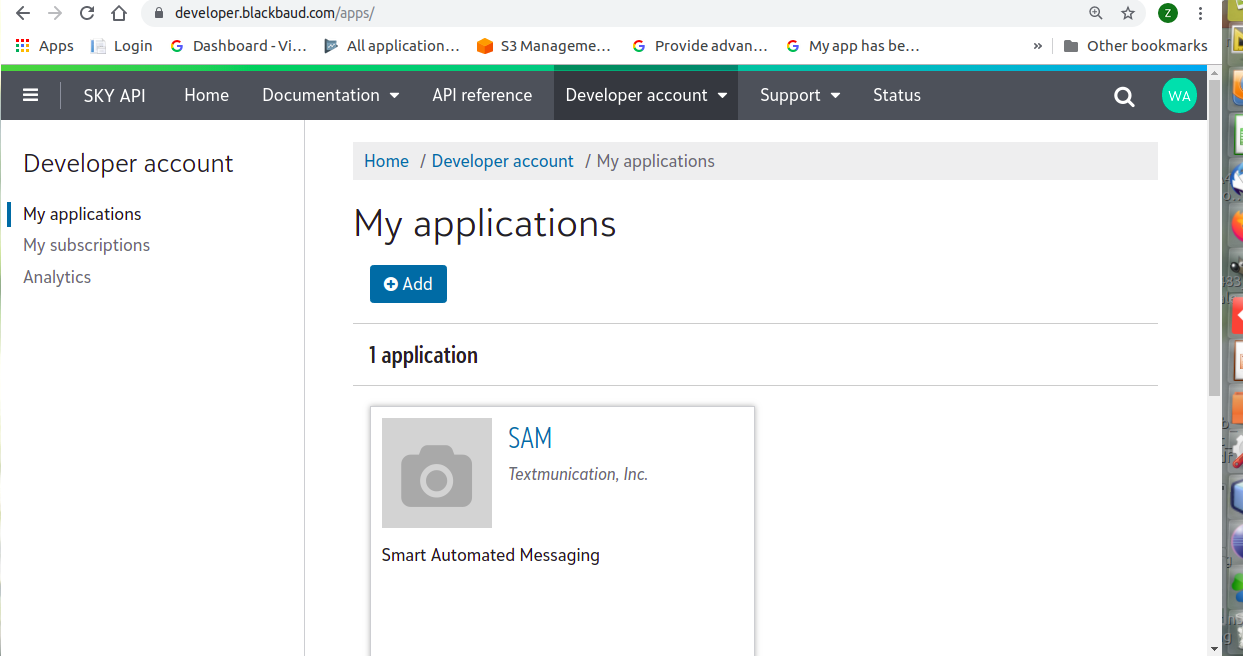Screen dimensions: 1243x656
Task: Select My applications in the sidebar
Action: pyautogui.click(x=82, y=214)
